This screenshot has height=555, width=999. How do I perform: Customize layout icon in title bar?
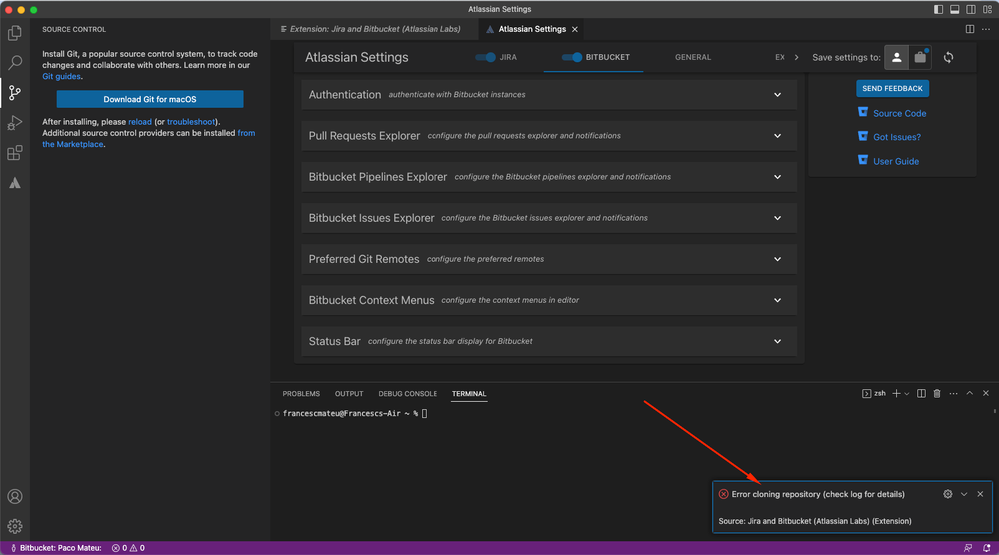coord(987,10)
